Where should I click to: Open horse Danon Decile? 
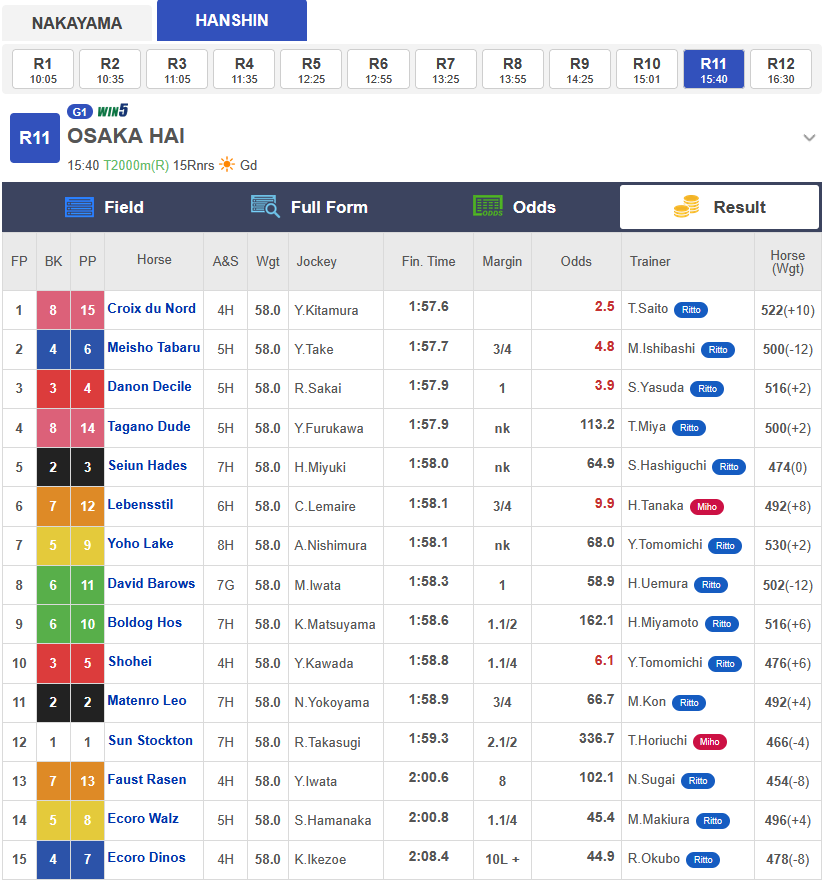(x=149, y=387)
